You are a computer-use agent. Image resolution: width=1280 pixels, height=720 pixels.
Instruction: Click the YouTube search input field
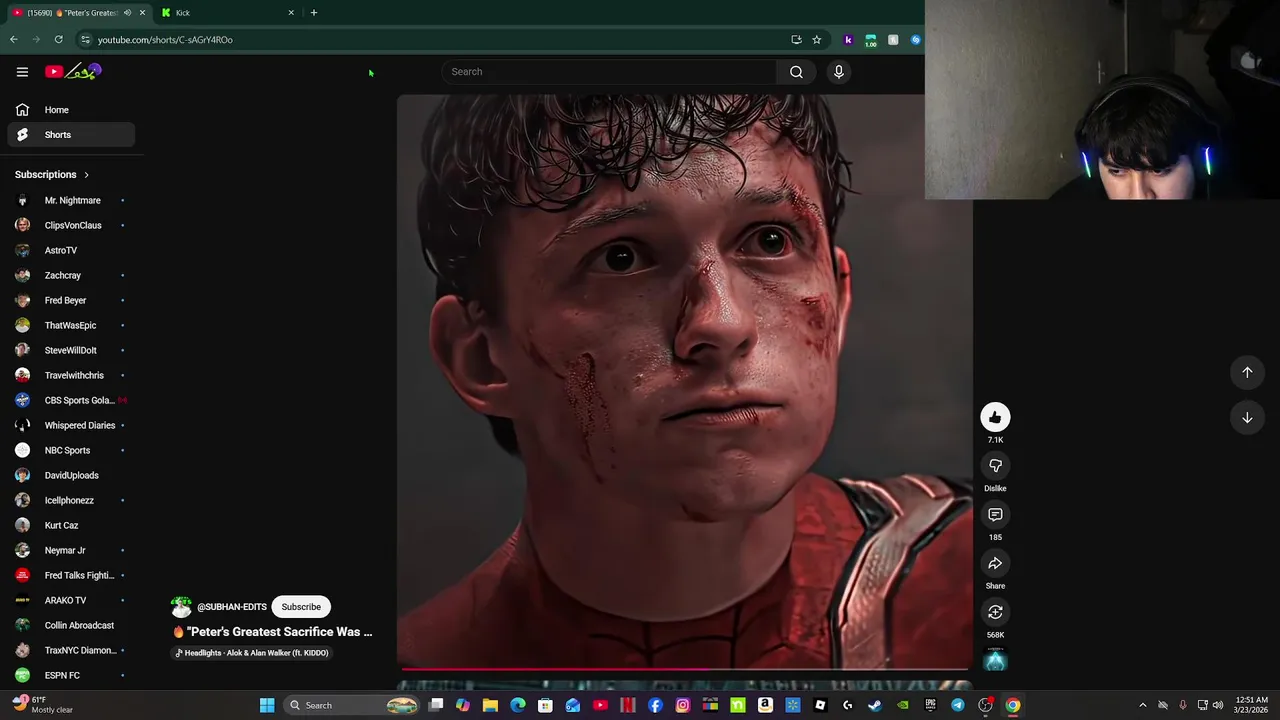pyautogui.click(x=609, y=72)
